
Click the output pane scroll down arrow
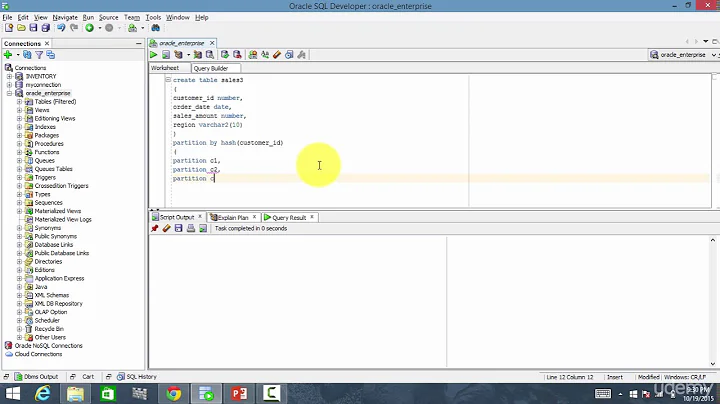pyautogui.click(x=713, y=364)
